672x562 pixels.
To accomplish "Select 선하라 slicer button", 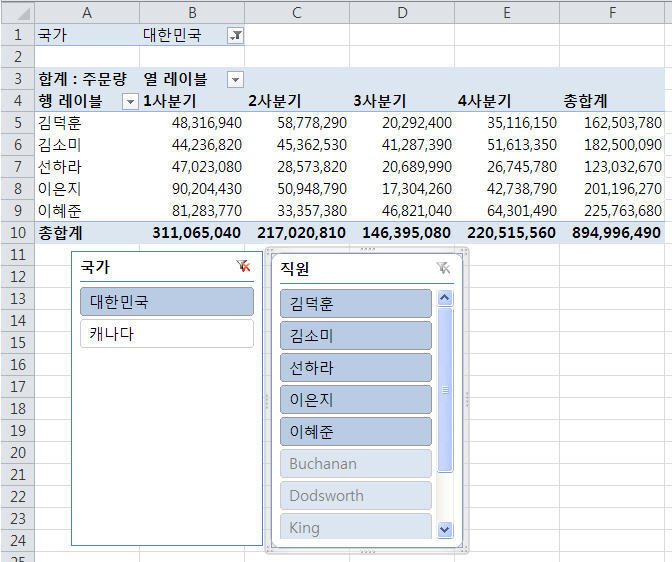I will click(355, 368).
